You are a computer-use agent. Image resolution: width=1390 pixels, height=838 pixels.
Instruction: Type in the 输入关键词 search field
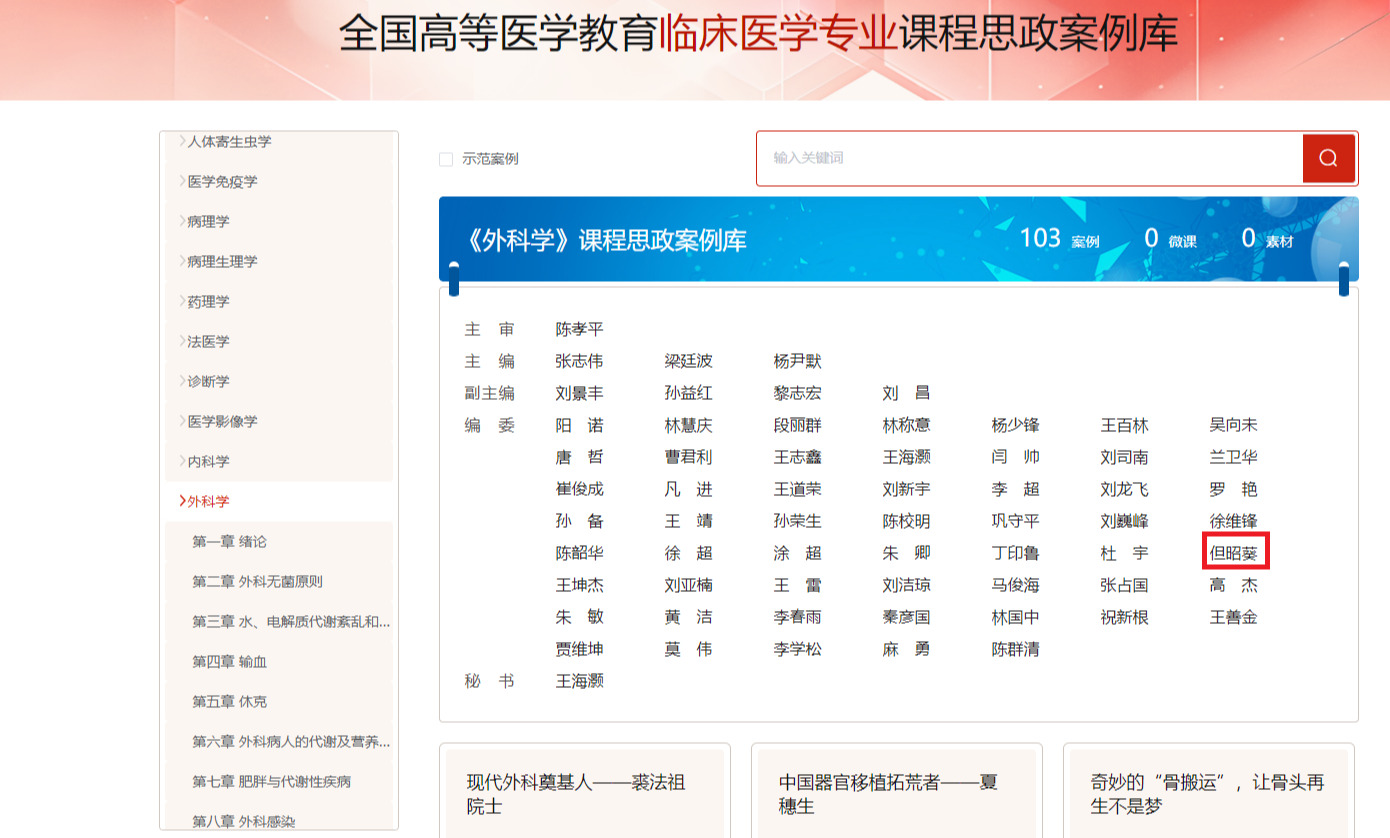[x=1030, y=158]
